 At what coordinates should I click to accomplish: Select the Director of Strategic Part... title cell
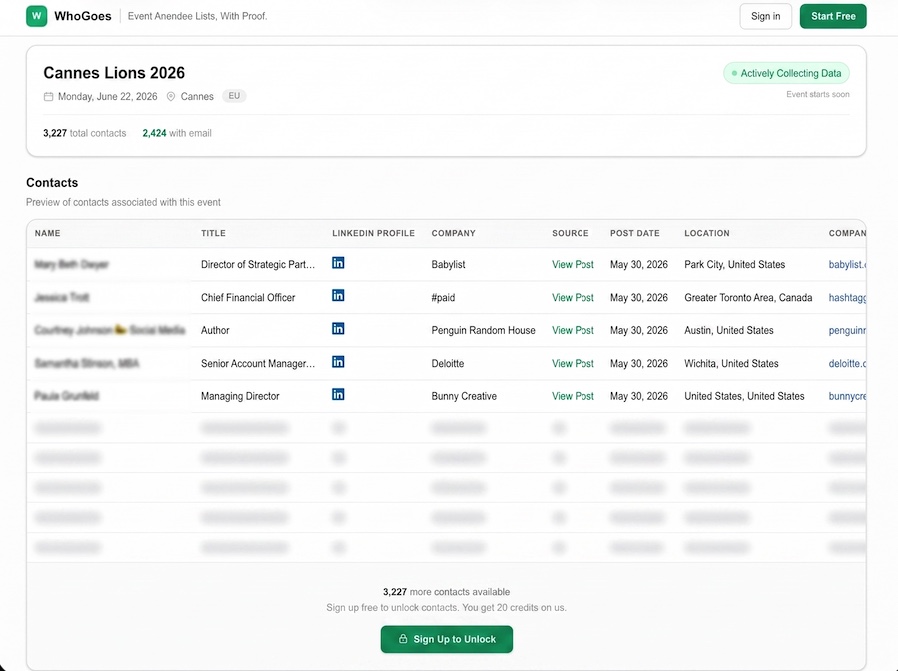pyautogui.click(x=258, y=265)
